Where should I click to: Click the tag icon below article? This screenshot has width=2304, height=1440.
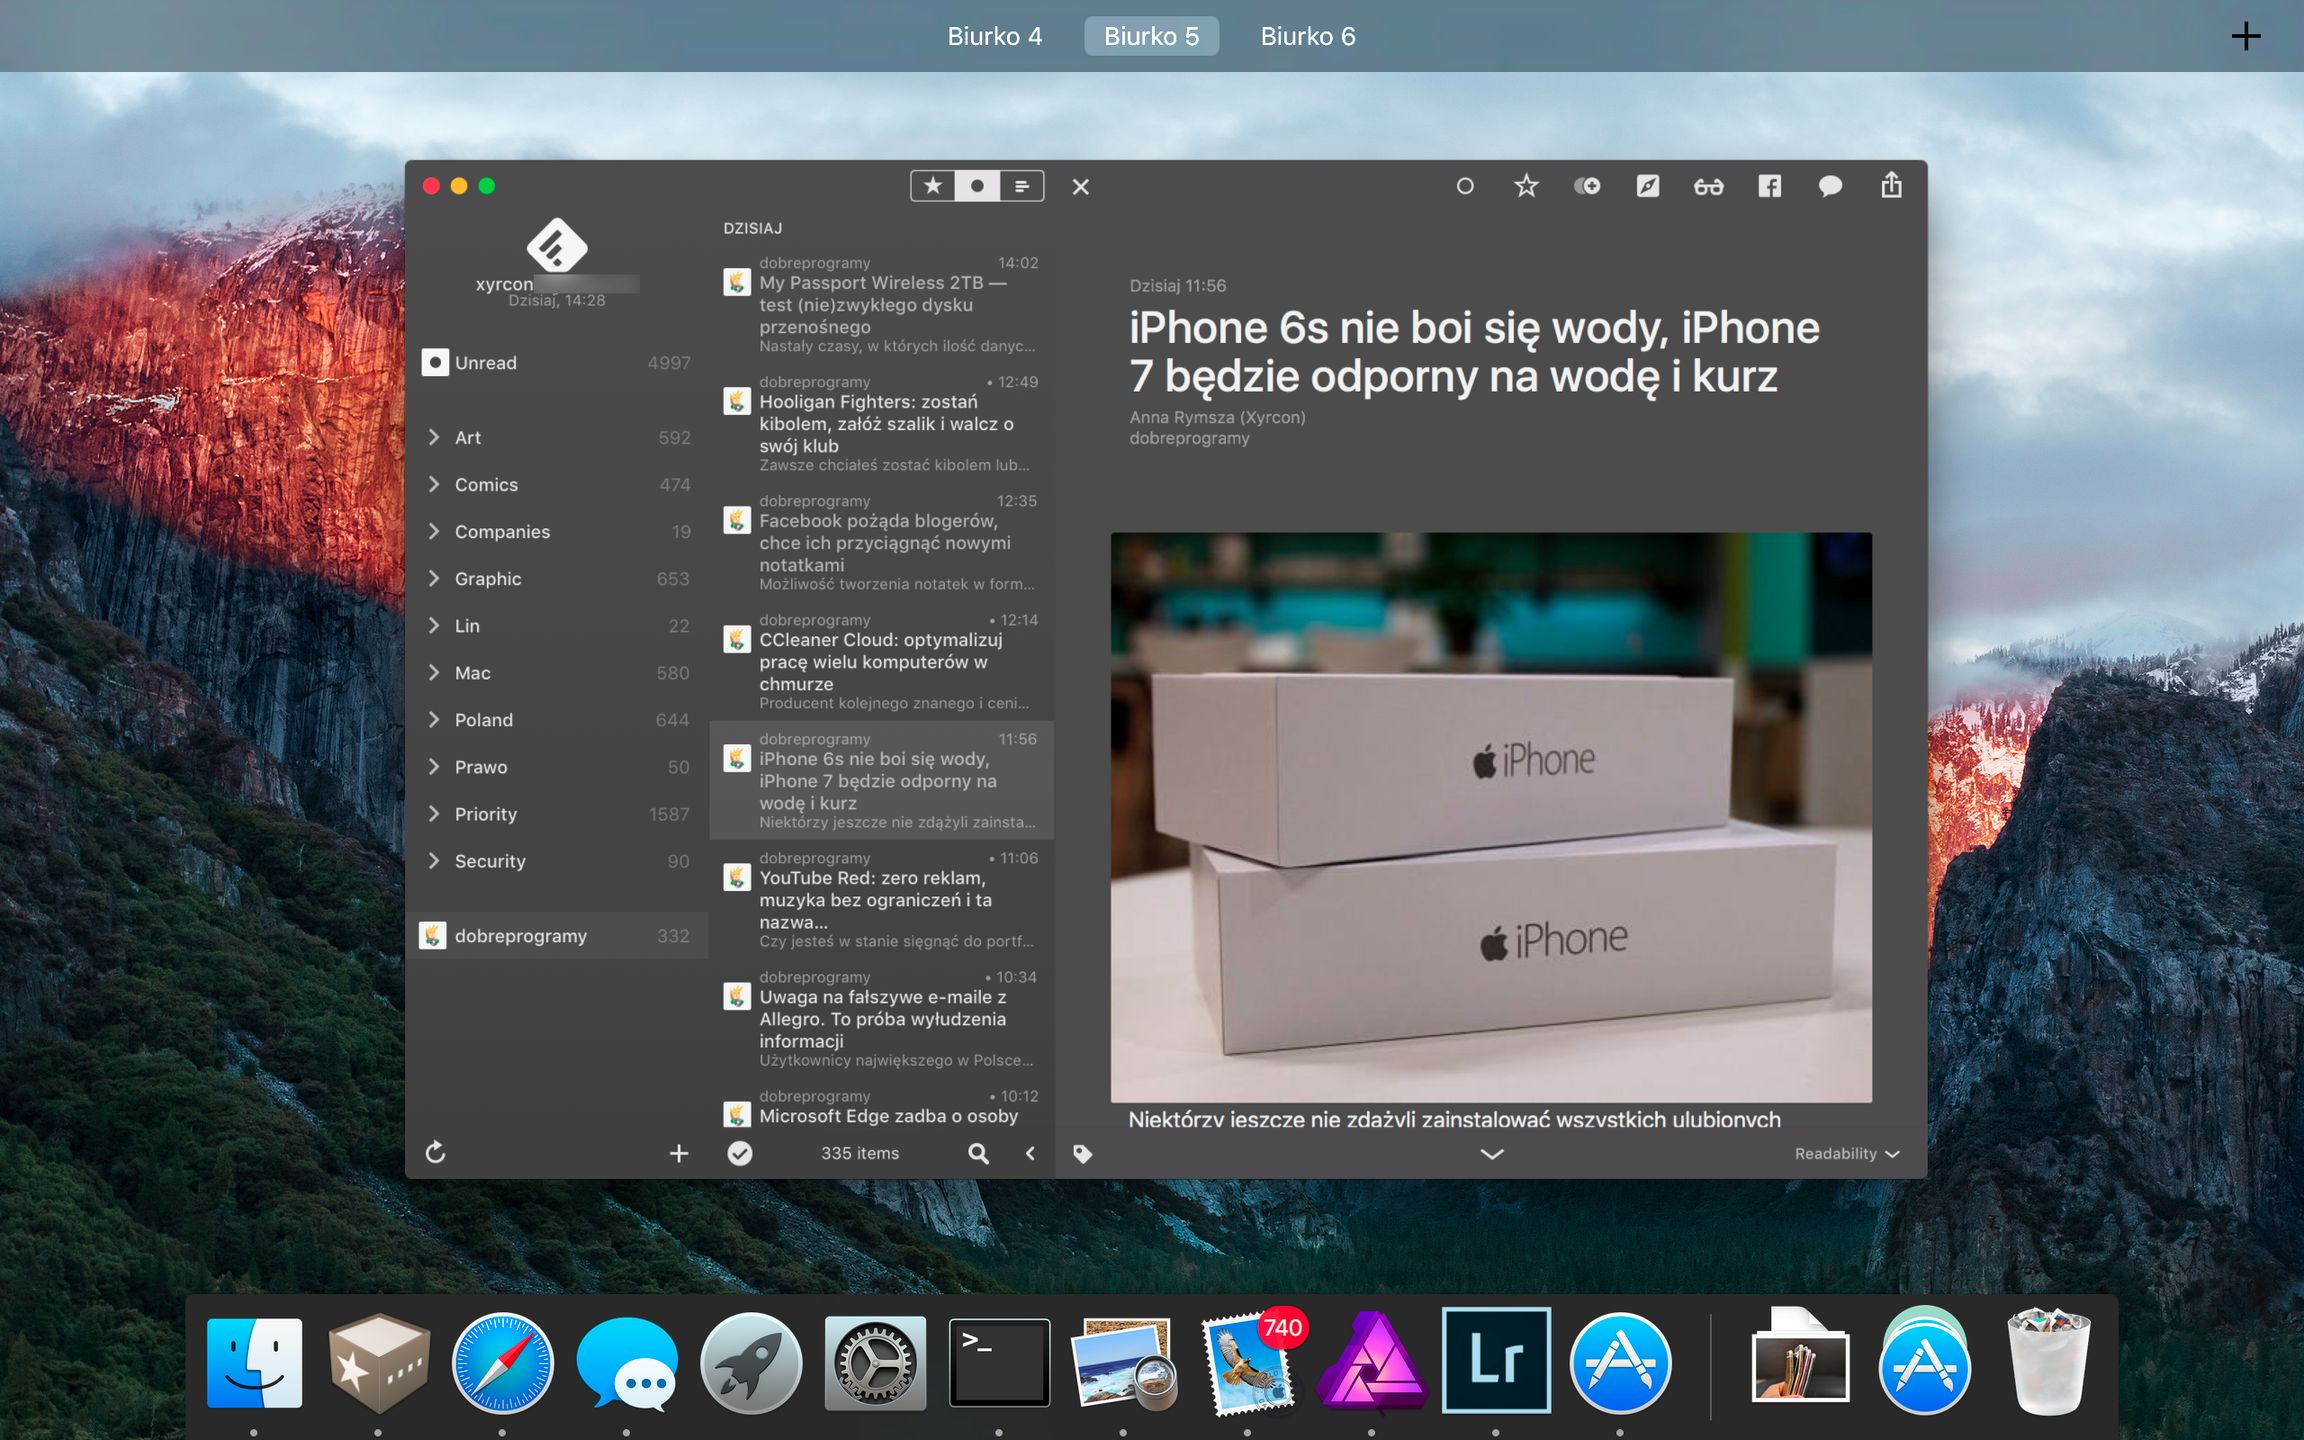(1082, 1154)
